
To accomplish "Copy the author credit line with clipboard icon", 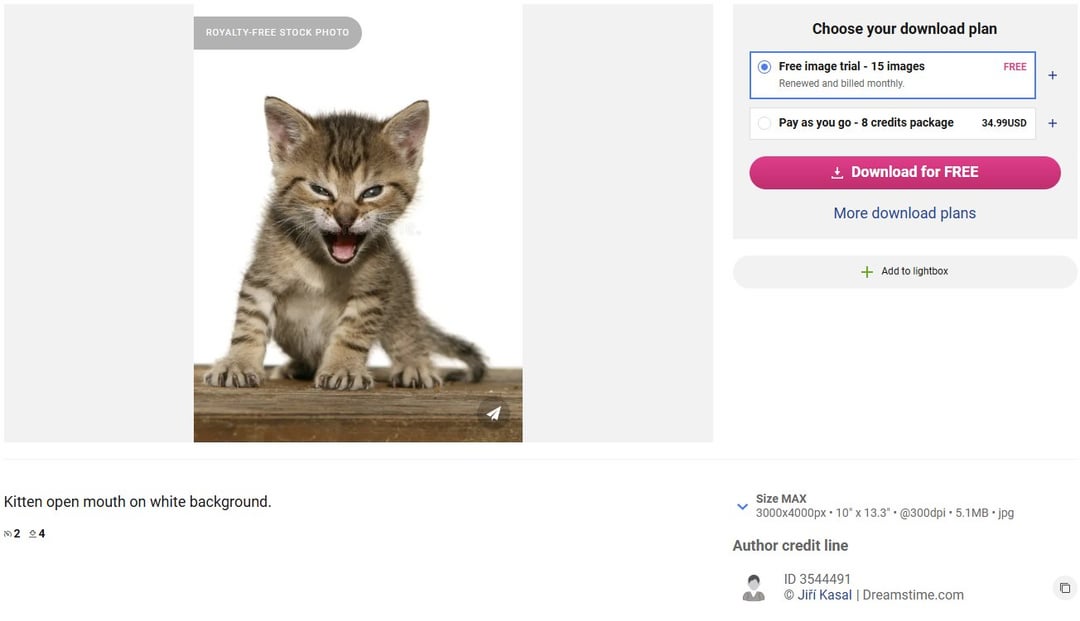I will click(1065, 588).
